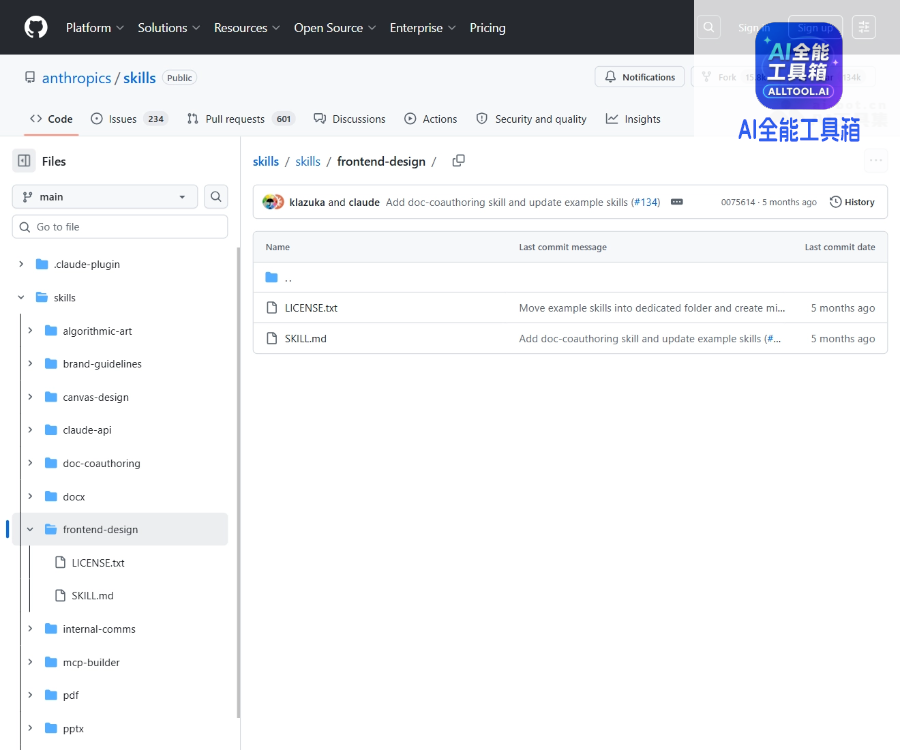Open Enterprise dropdown in header

[422, 28]
